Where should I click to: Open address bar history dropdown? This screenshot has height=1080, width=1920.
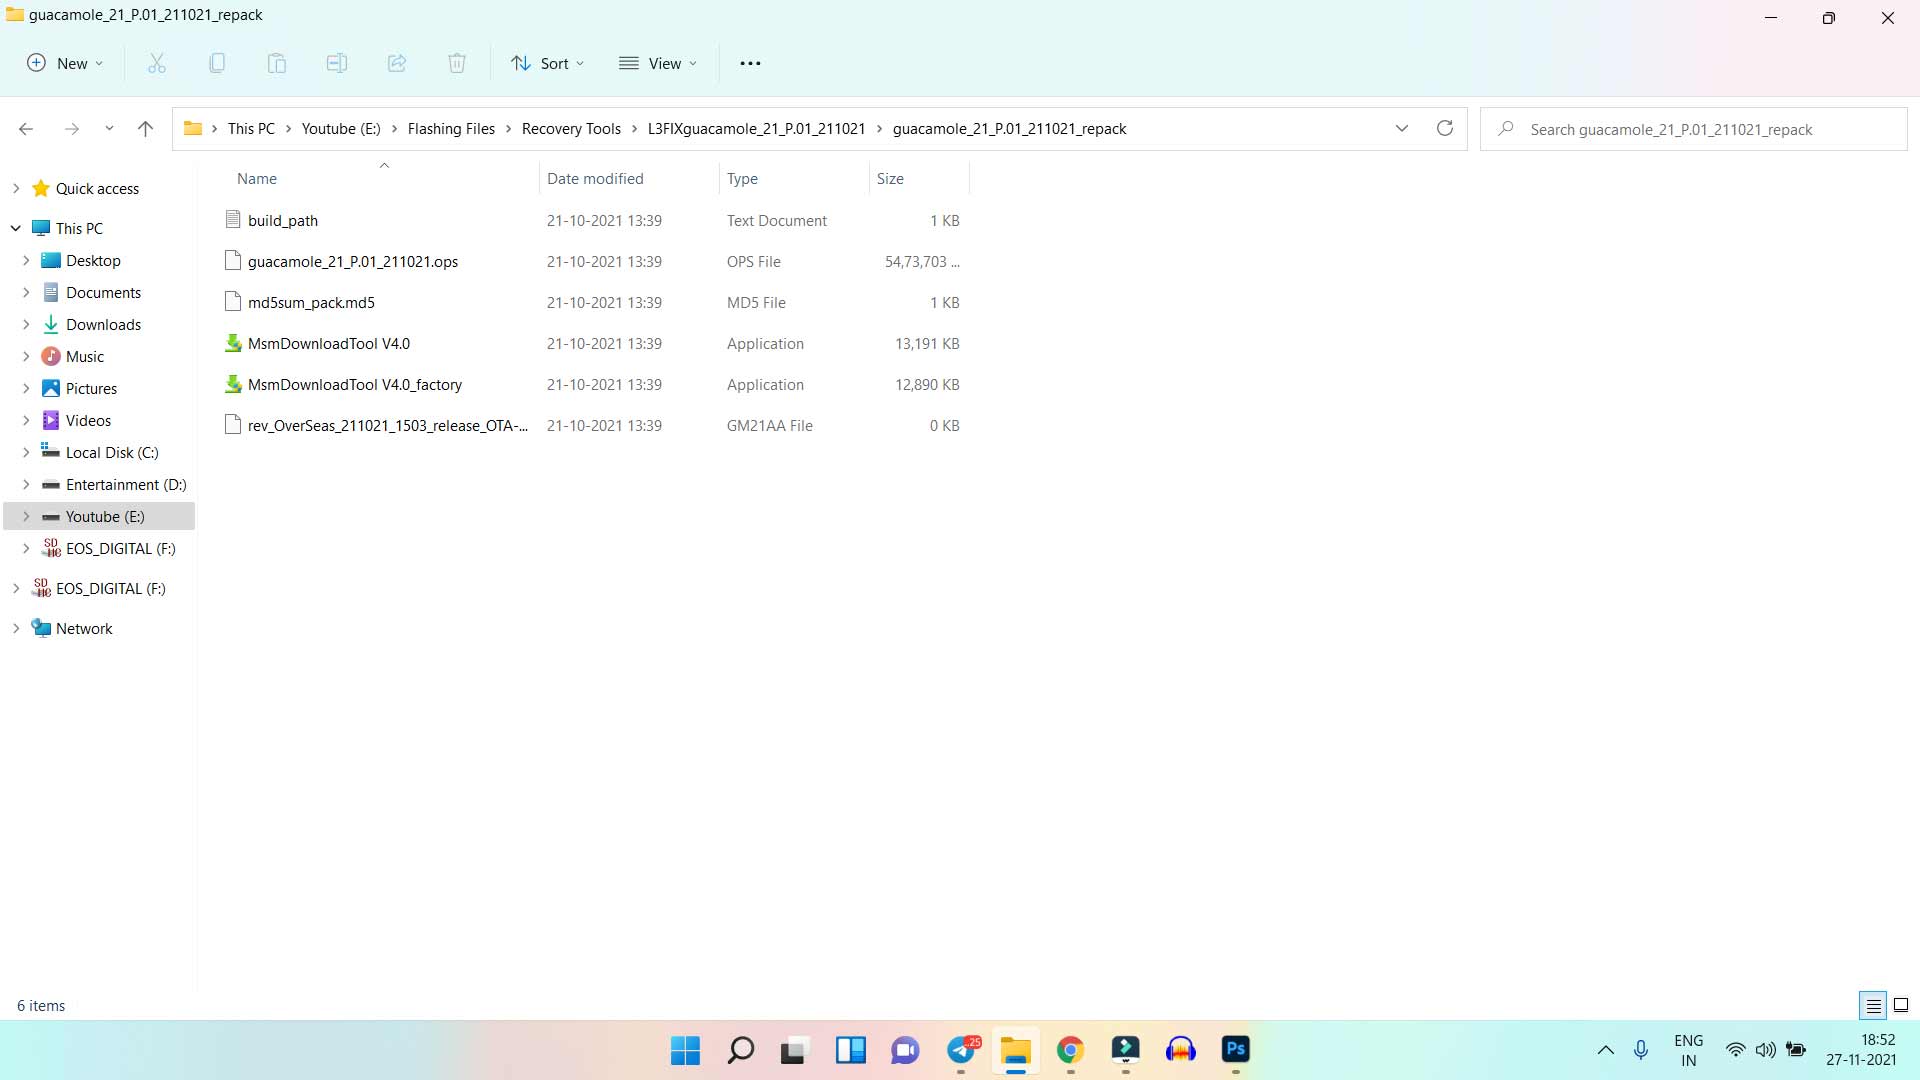click(x=1402, y=128)
